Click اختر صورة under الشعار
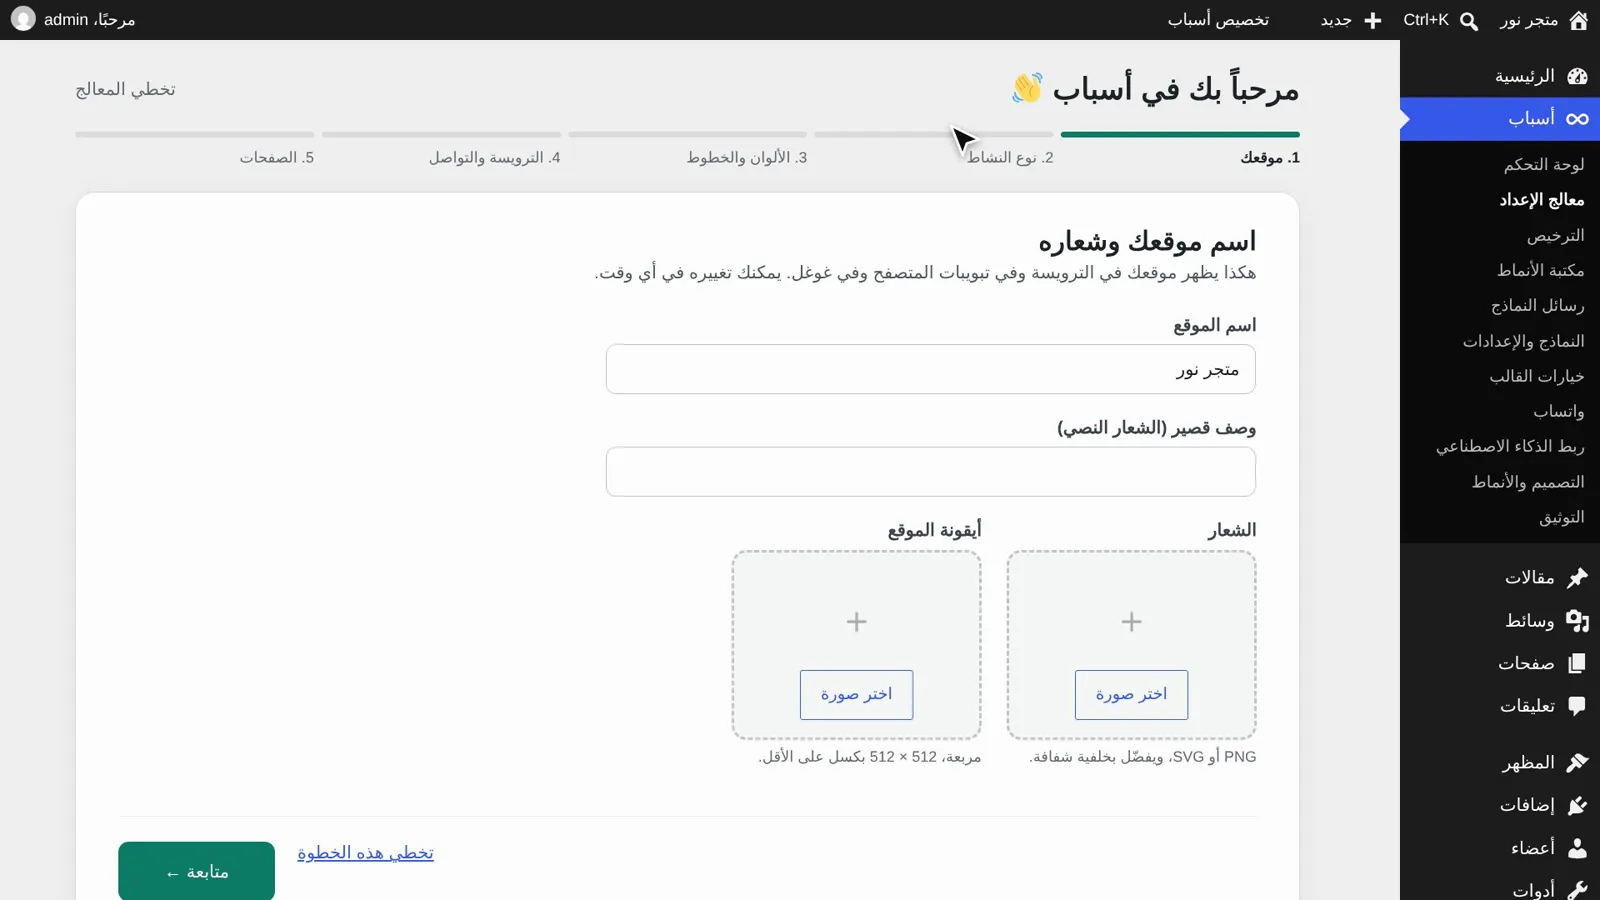The height and width of the screenshot is (900, 1600). point(1131,695)
